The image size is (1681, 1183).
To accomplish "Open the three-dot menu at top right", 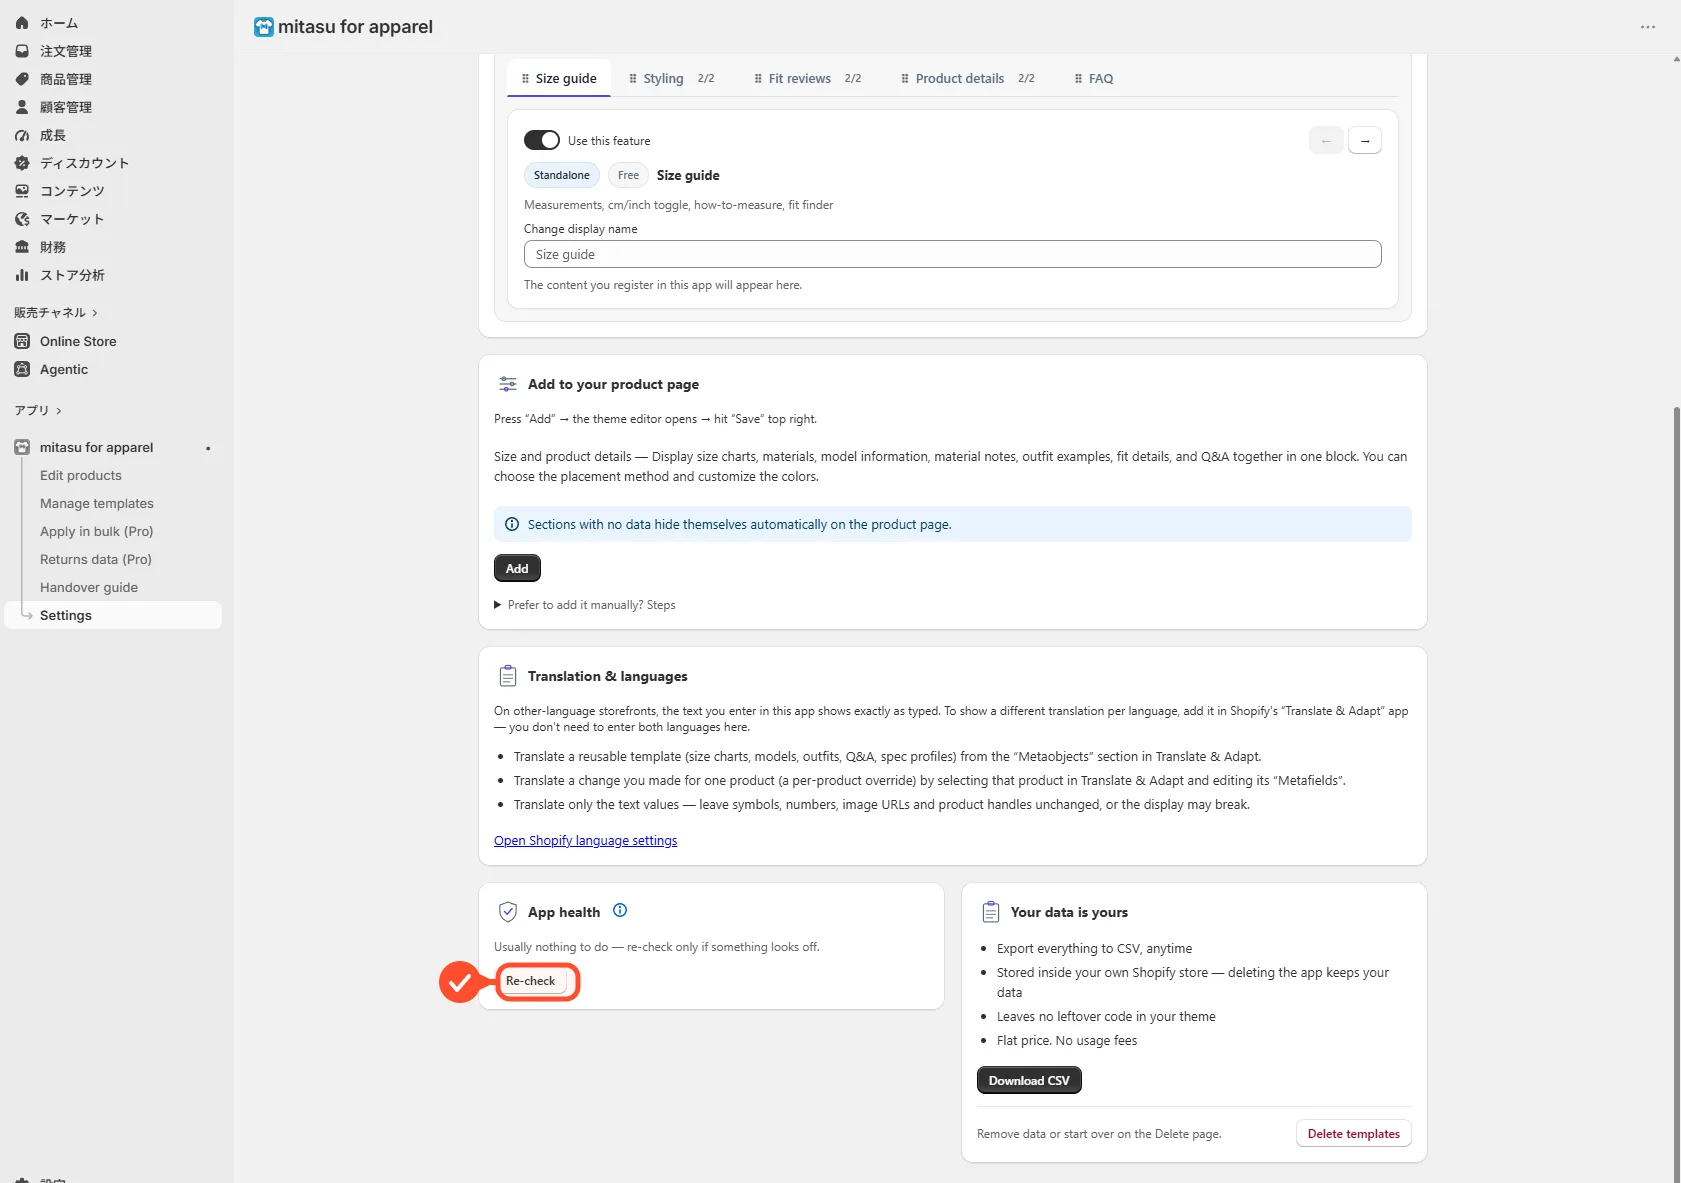I will tap(1648, 27).
